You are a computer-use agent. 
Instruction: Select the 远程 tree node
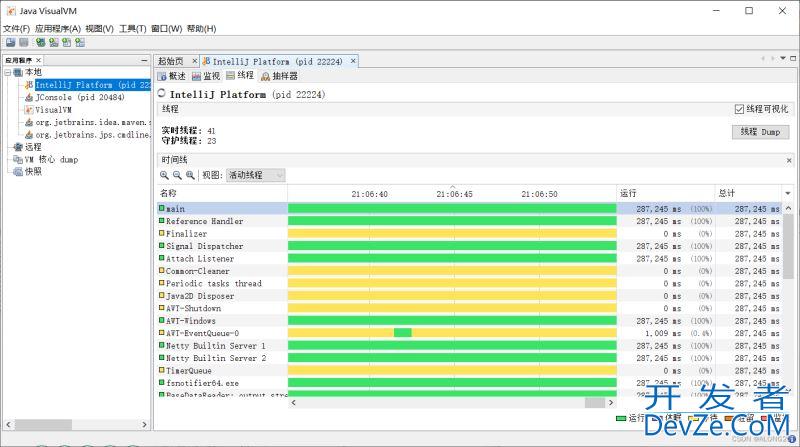pos(33,147)
